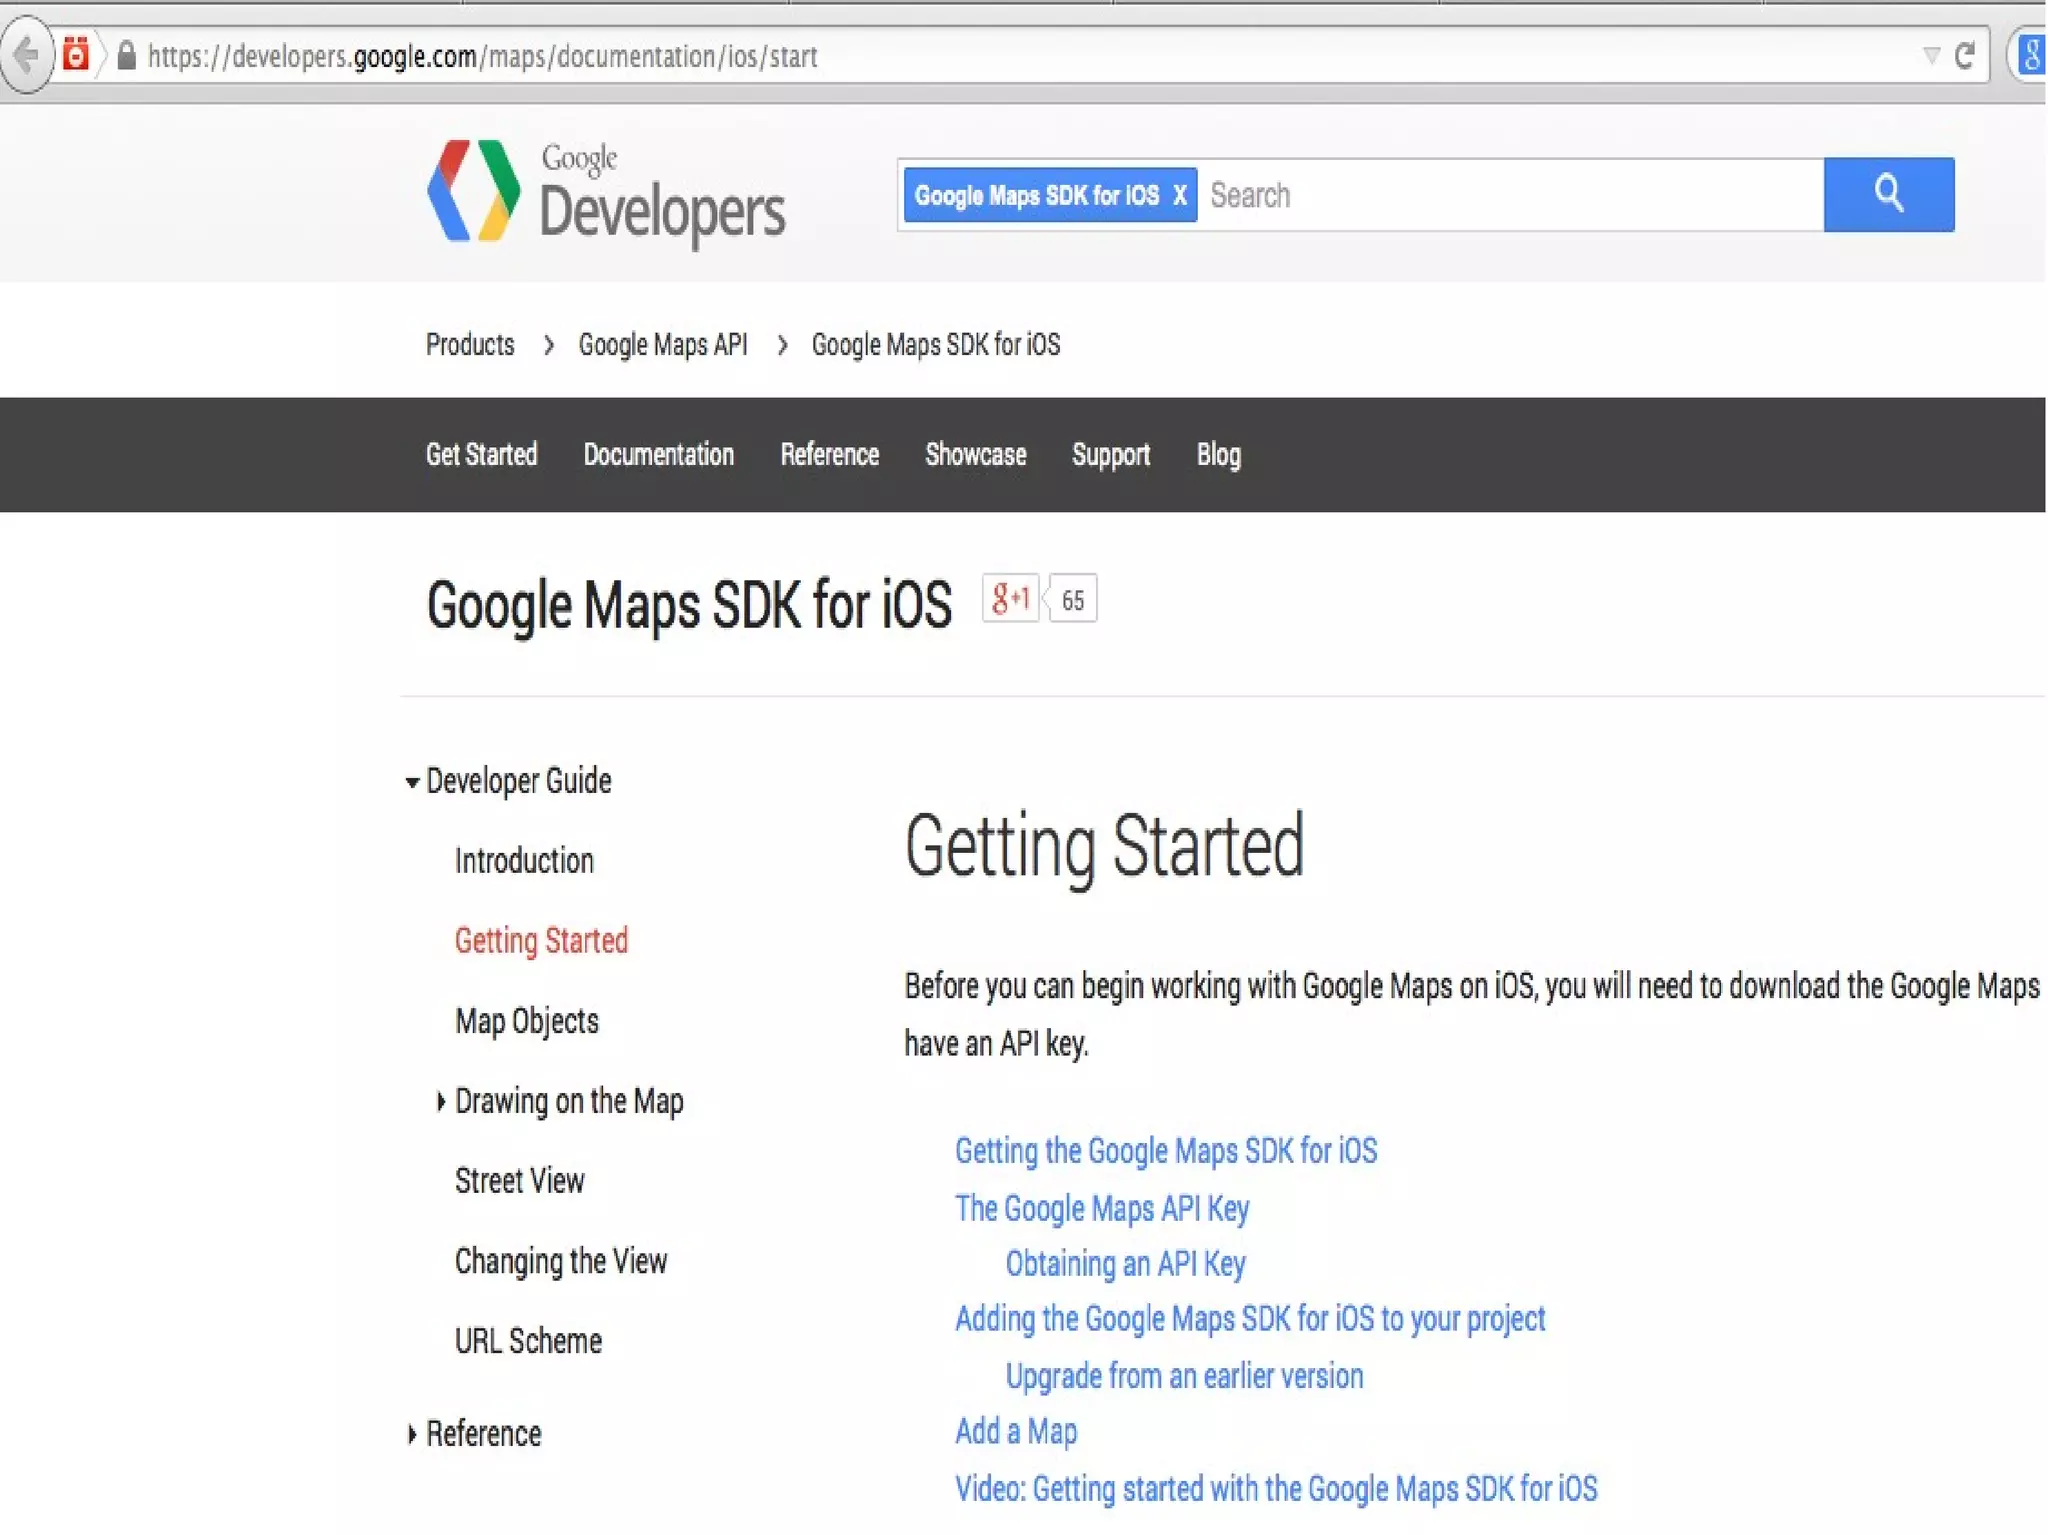Click the 65 plus-one count bubble

point(1073,600)
